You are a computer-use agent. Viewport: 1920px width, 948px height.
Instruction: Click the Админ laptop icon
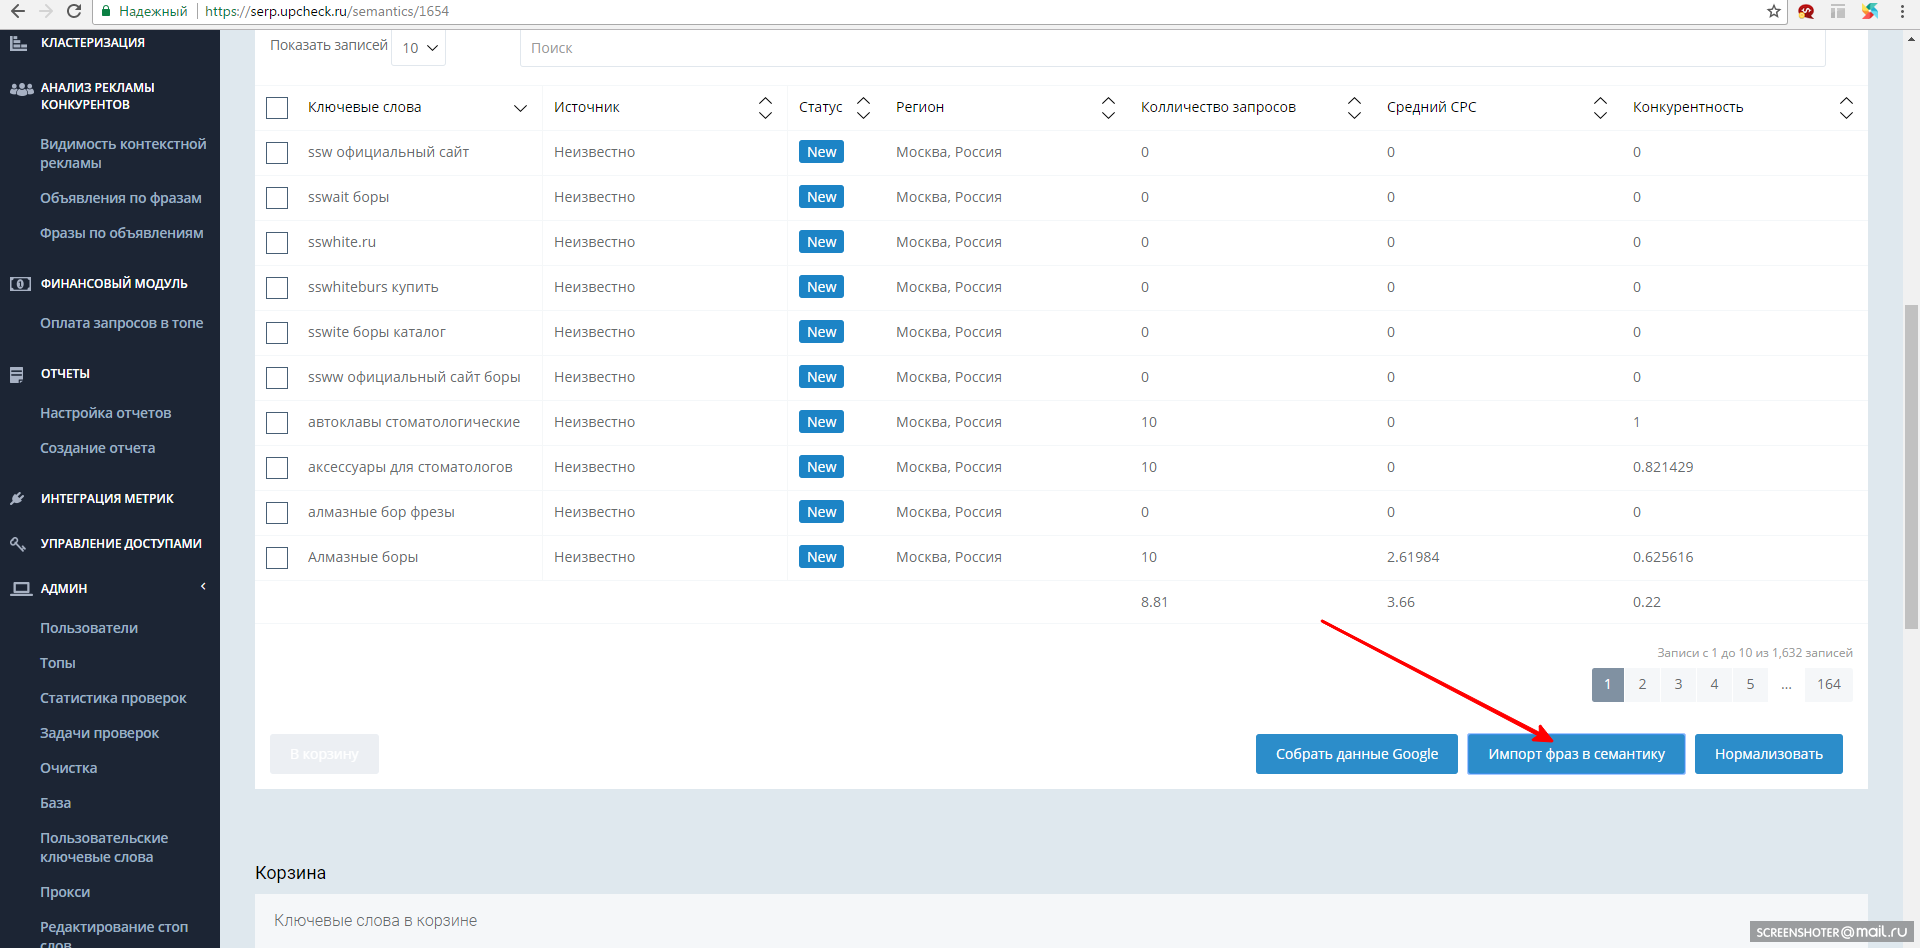[20, 589]
